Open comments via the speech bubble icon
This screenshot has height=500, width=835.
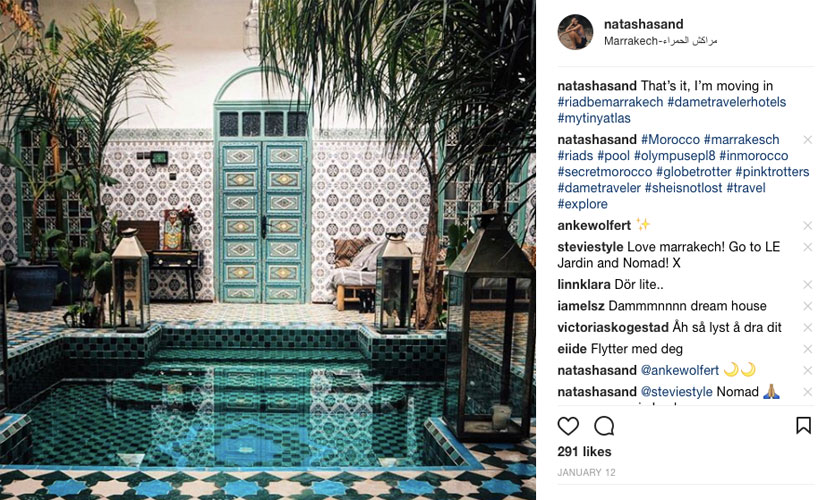pos(604,426)
